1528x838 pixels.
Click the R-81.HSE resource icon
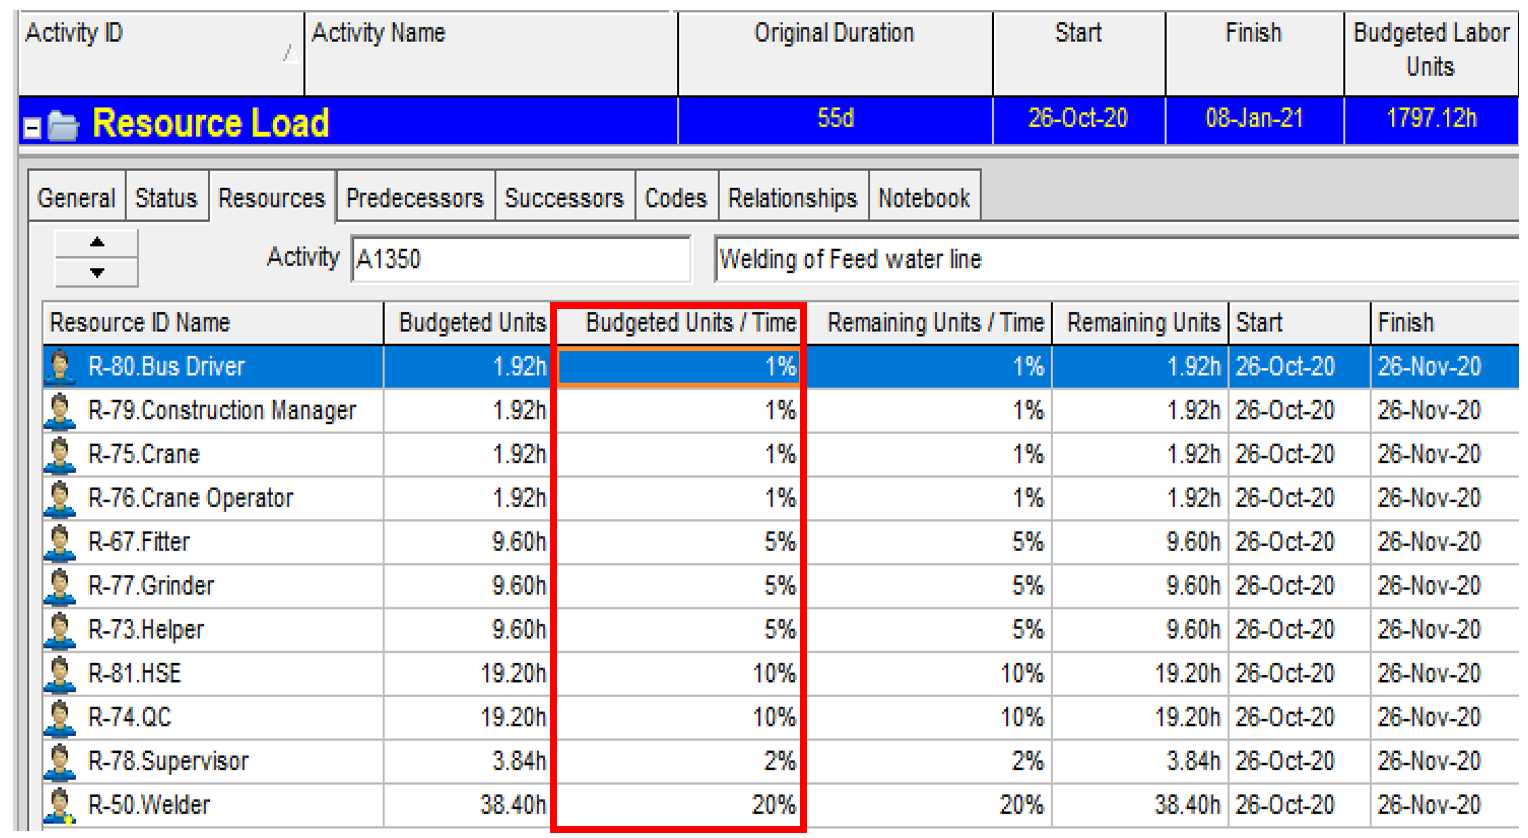58,673
